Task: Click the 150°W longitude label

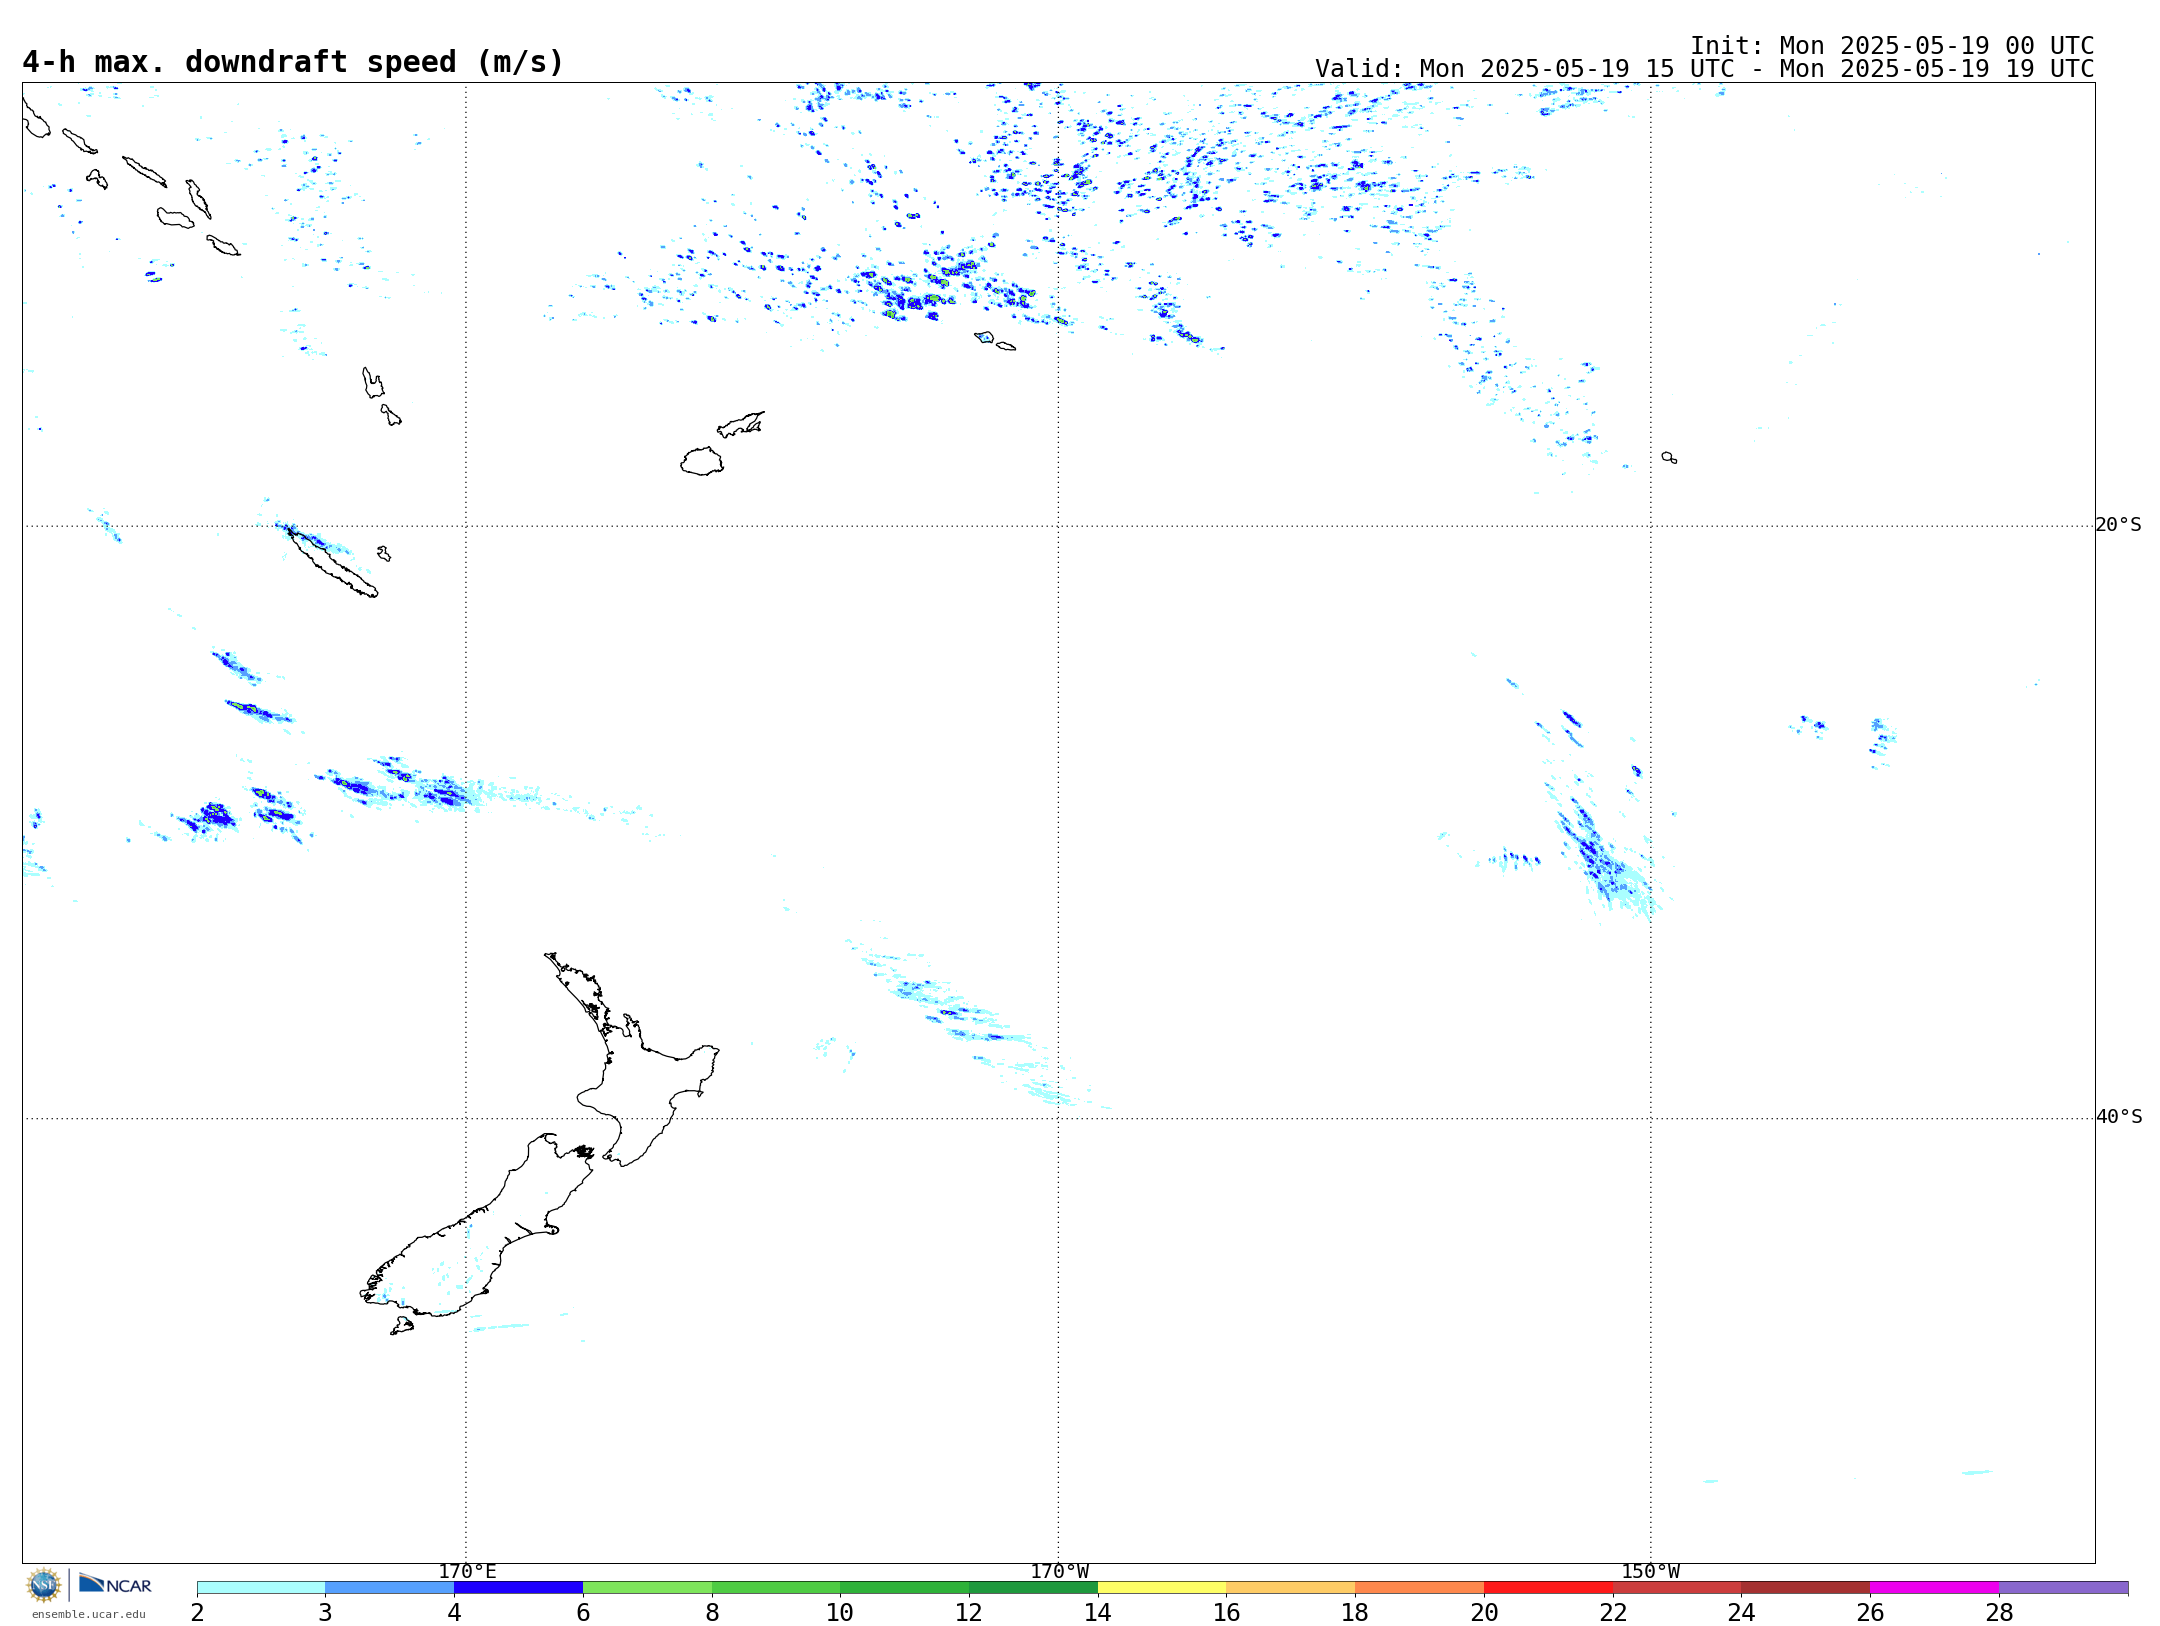Action: coord(1650,1571)
